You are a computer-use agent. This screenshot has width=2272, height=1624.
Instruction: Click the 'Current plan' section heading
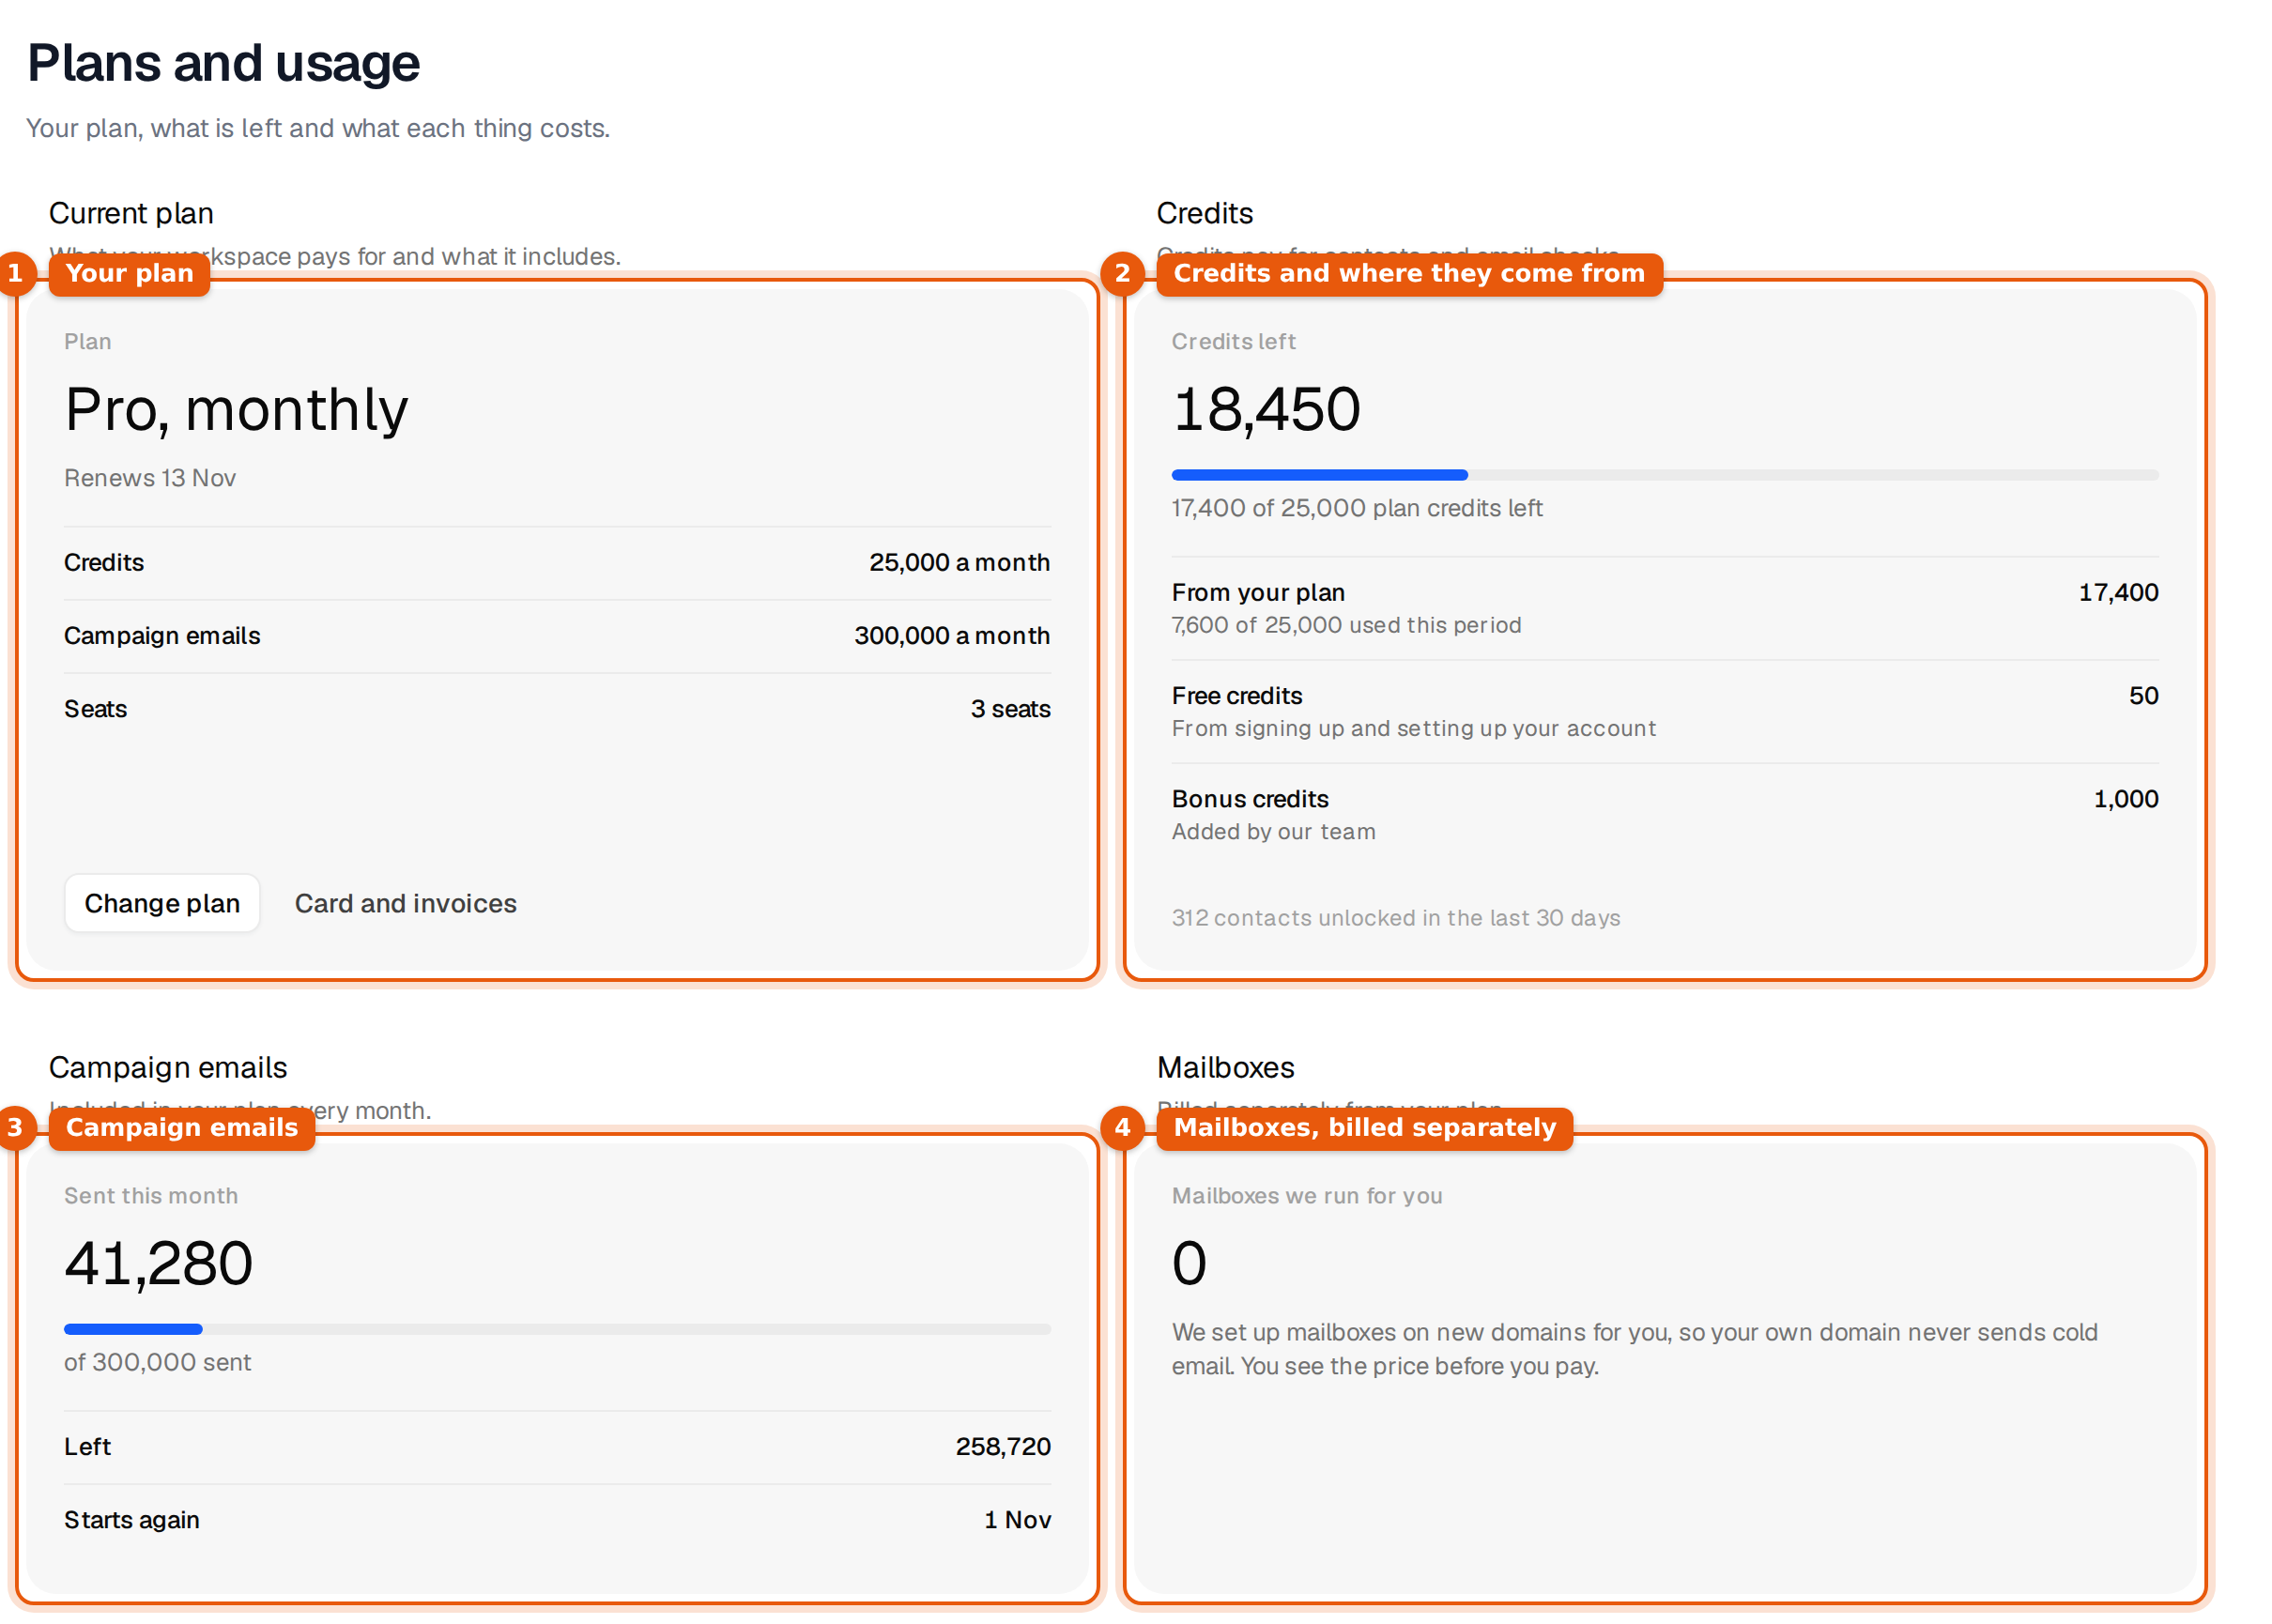(131, 213)
